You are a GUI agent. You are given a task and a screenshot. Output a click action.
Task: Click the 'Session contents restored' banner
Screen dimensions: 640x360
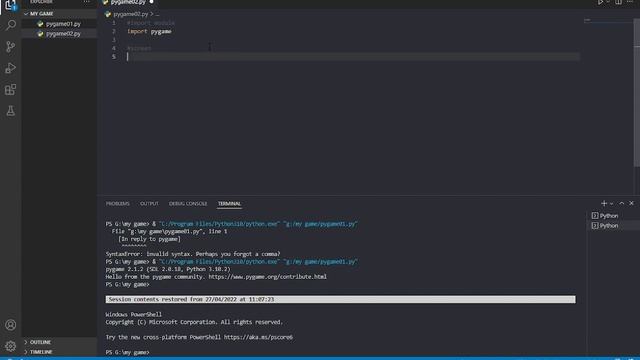pyautogui.click(x=340, y=299)
